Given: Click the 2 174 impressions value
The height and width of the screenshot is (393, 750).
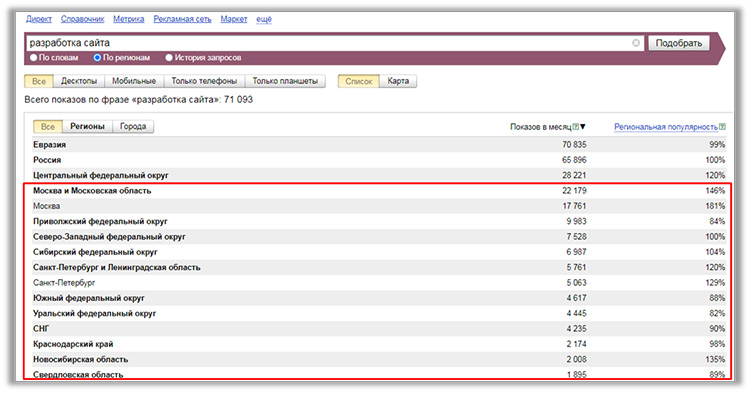Looking at the screenshot, I should click(x=576, y=344).
